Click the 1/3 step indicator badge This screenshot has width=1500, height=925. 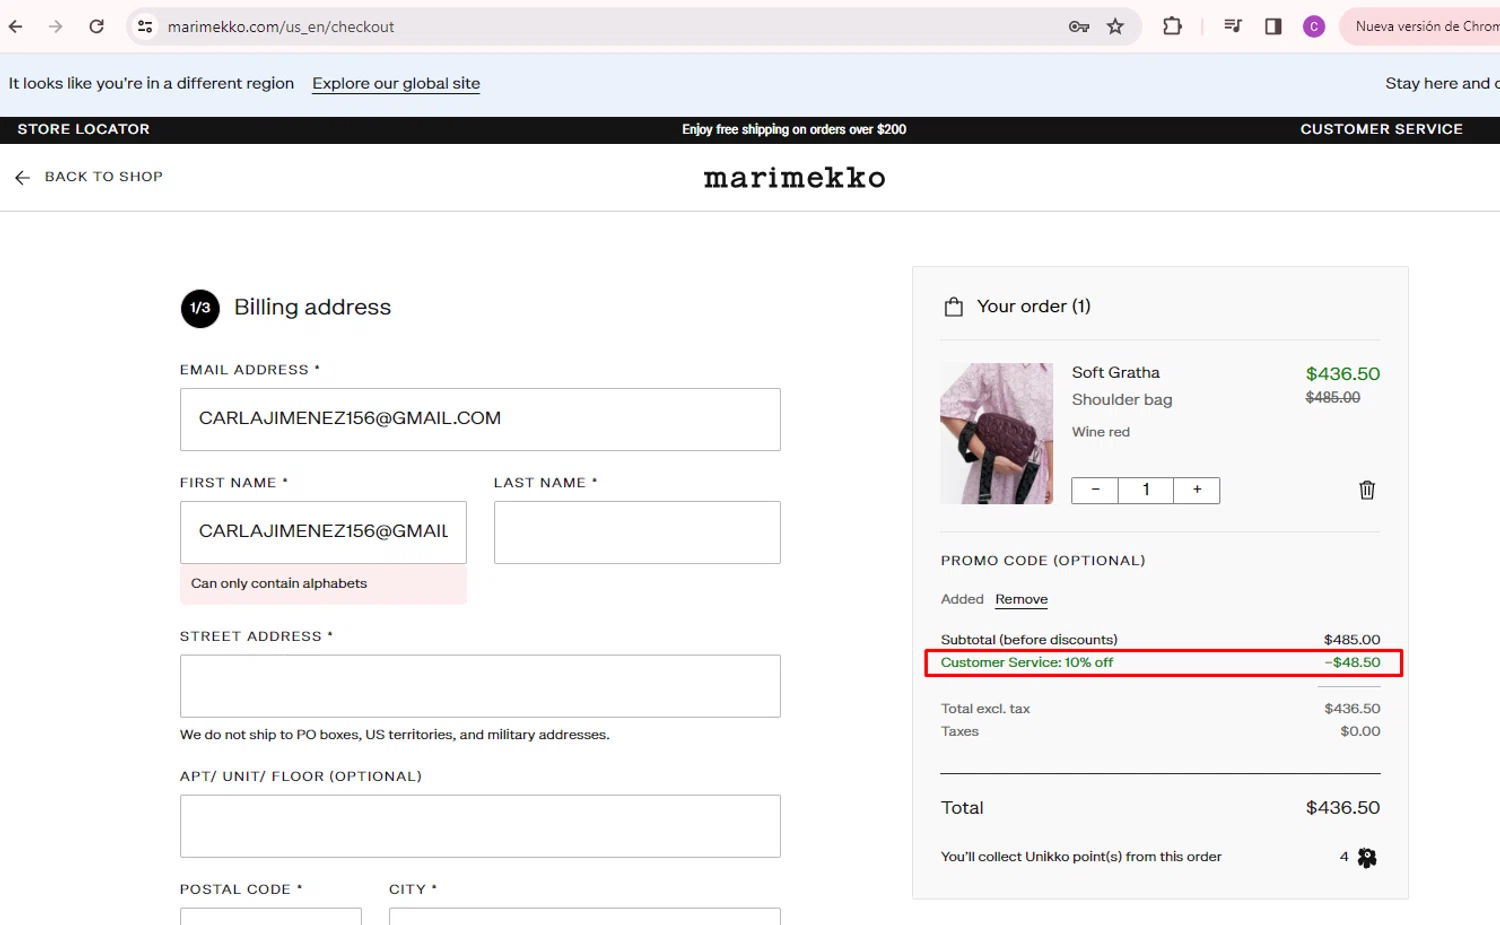click(x=200, y=308)
